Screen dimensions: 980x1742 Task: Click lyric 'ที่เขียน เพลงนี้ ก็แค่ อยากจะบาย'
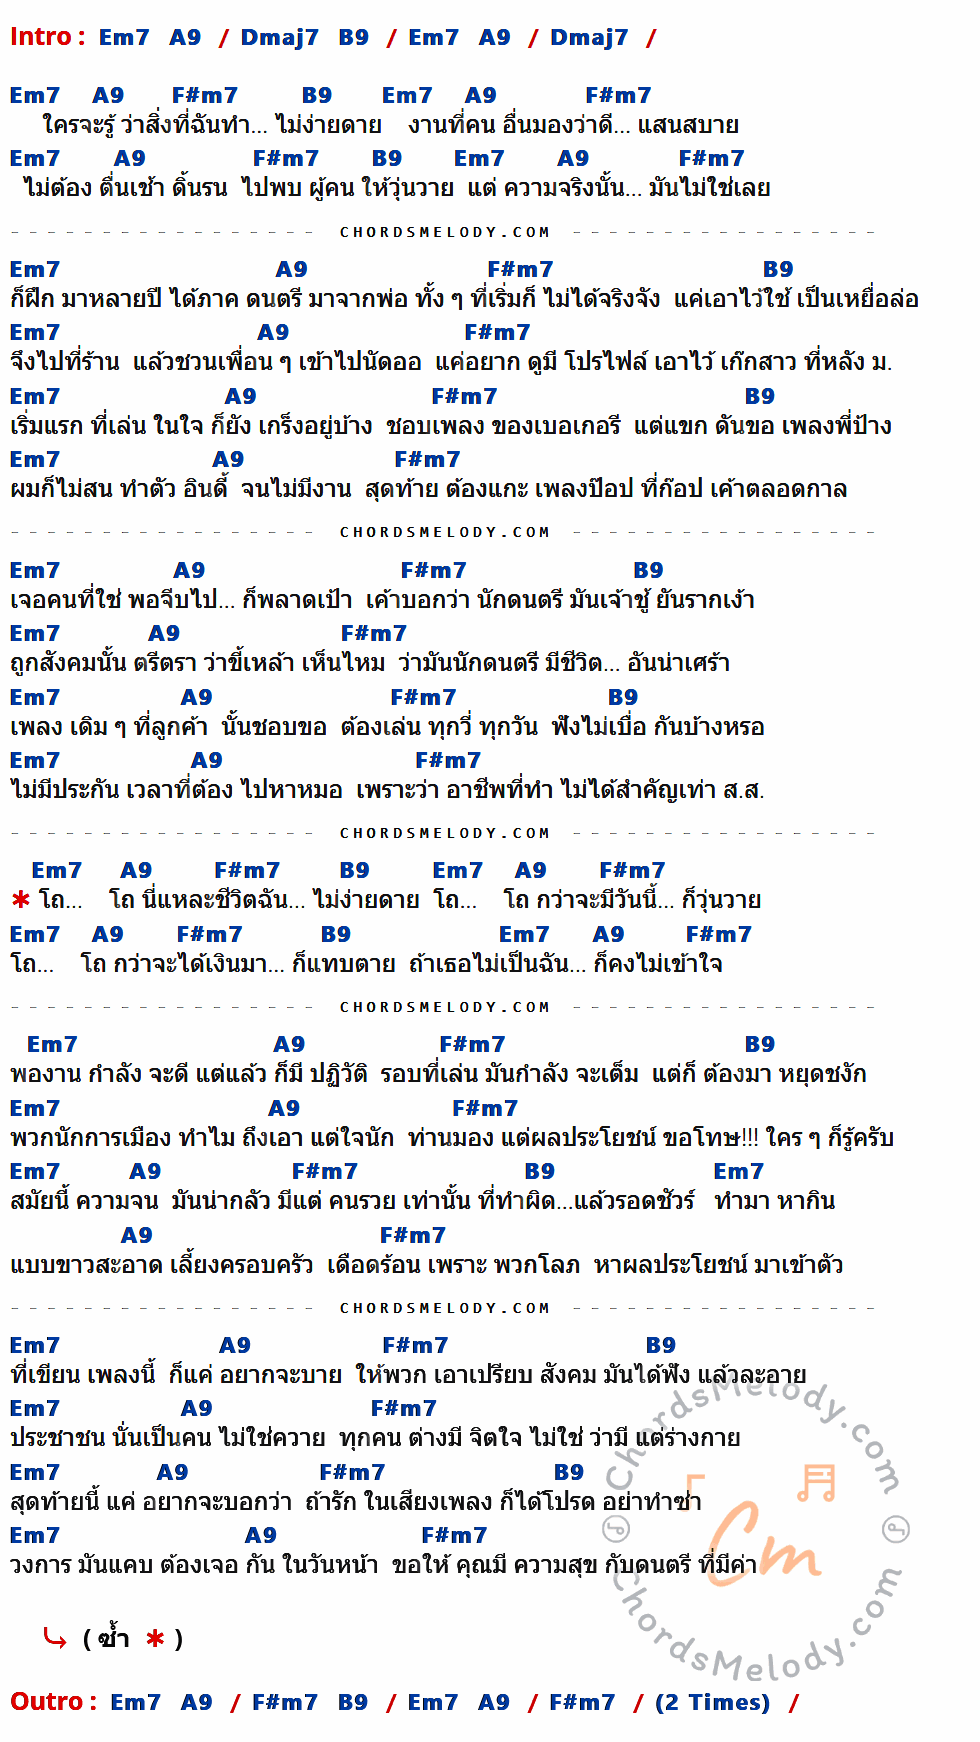click(176, 1376)
